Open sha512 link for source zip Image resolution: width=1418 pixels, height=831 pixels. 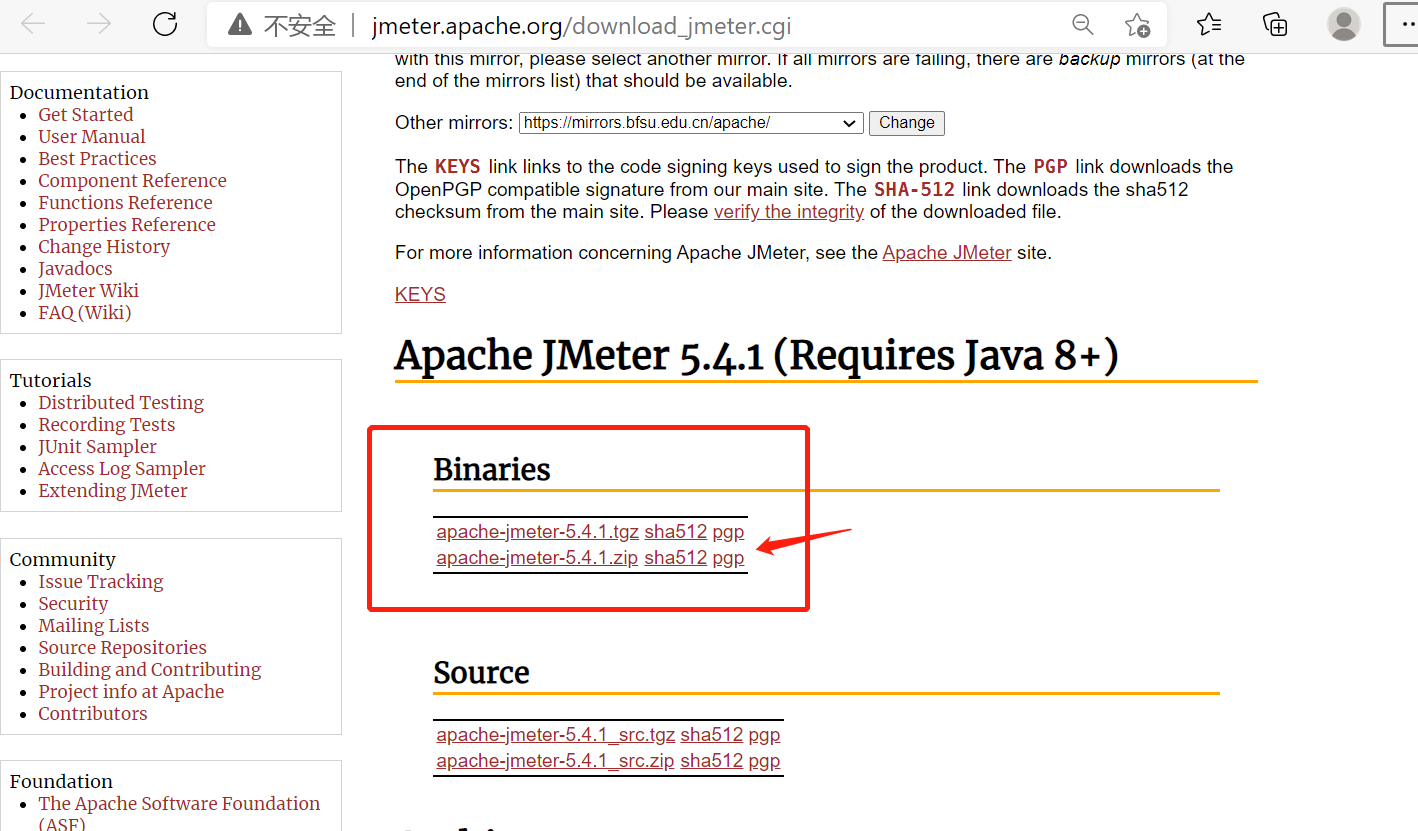712,761
